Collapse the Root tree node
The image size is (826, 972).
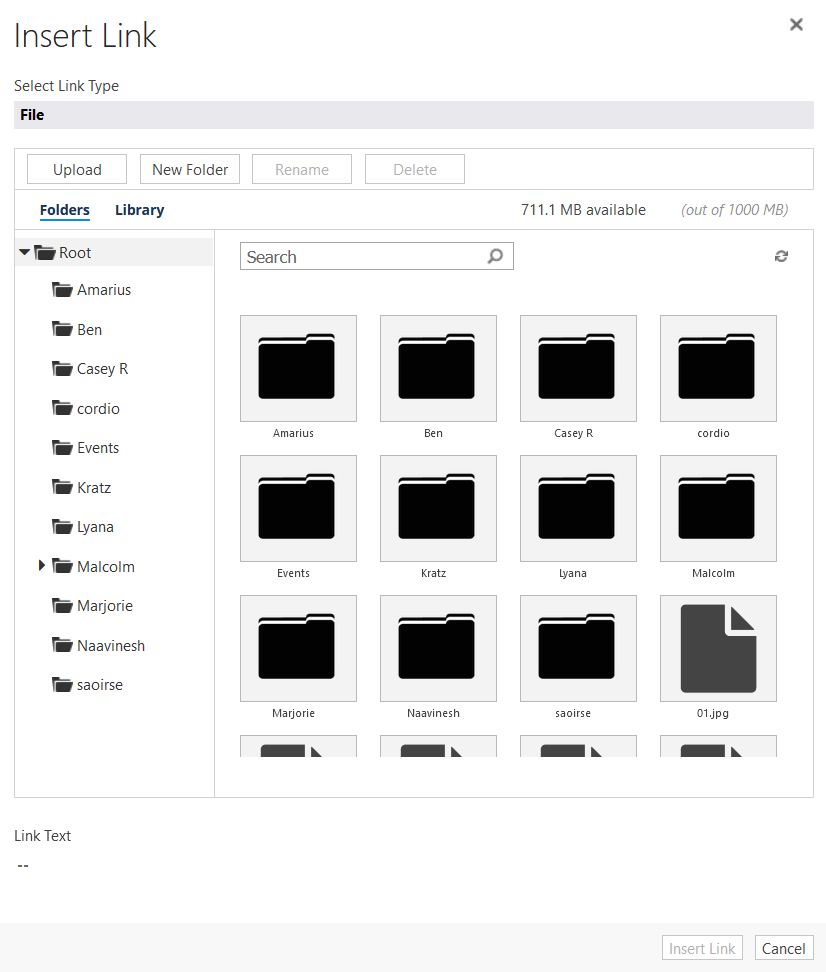[x=25, y=252]
